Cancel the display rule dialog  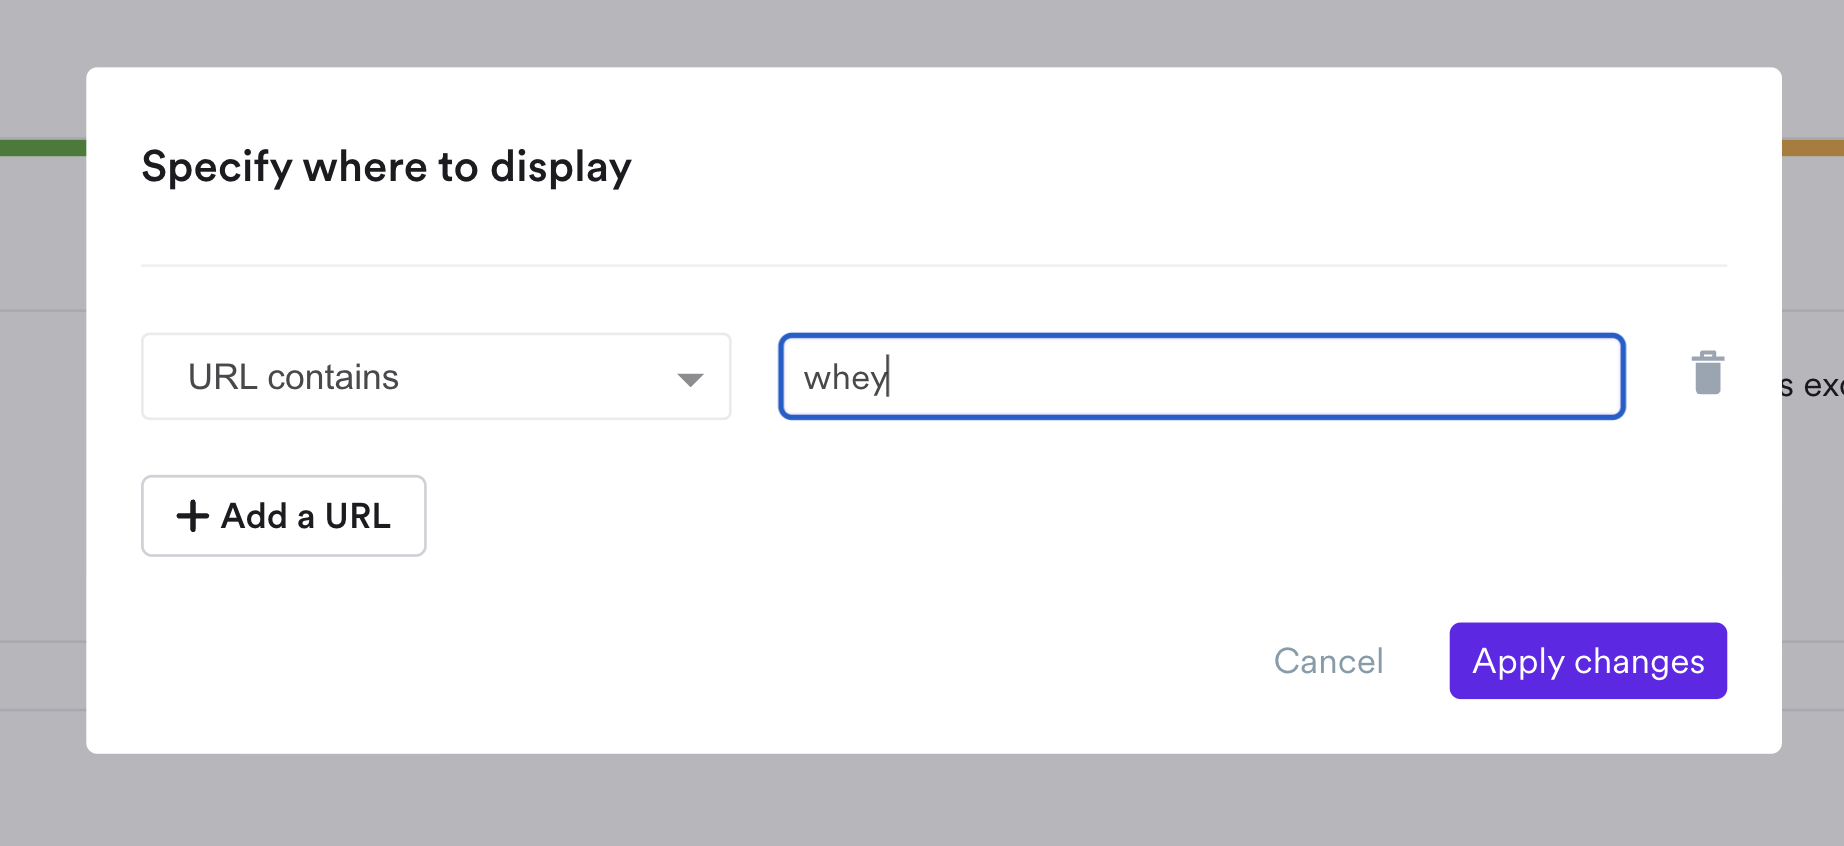[x=1328, y=661]
